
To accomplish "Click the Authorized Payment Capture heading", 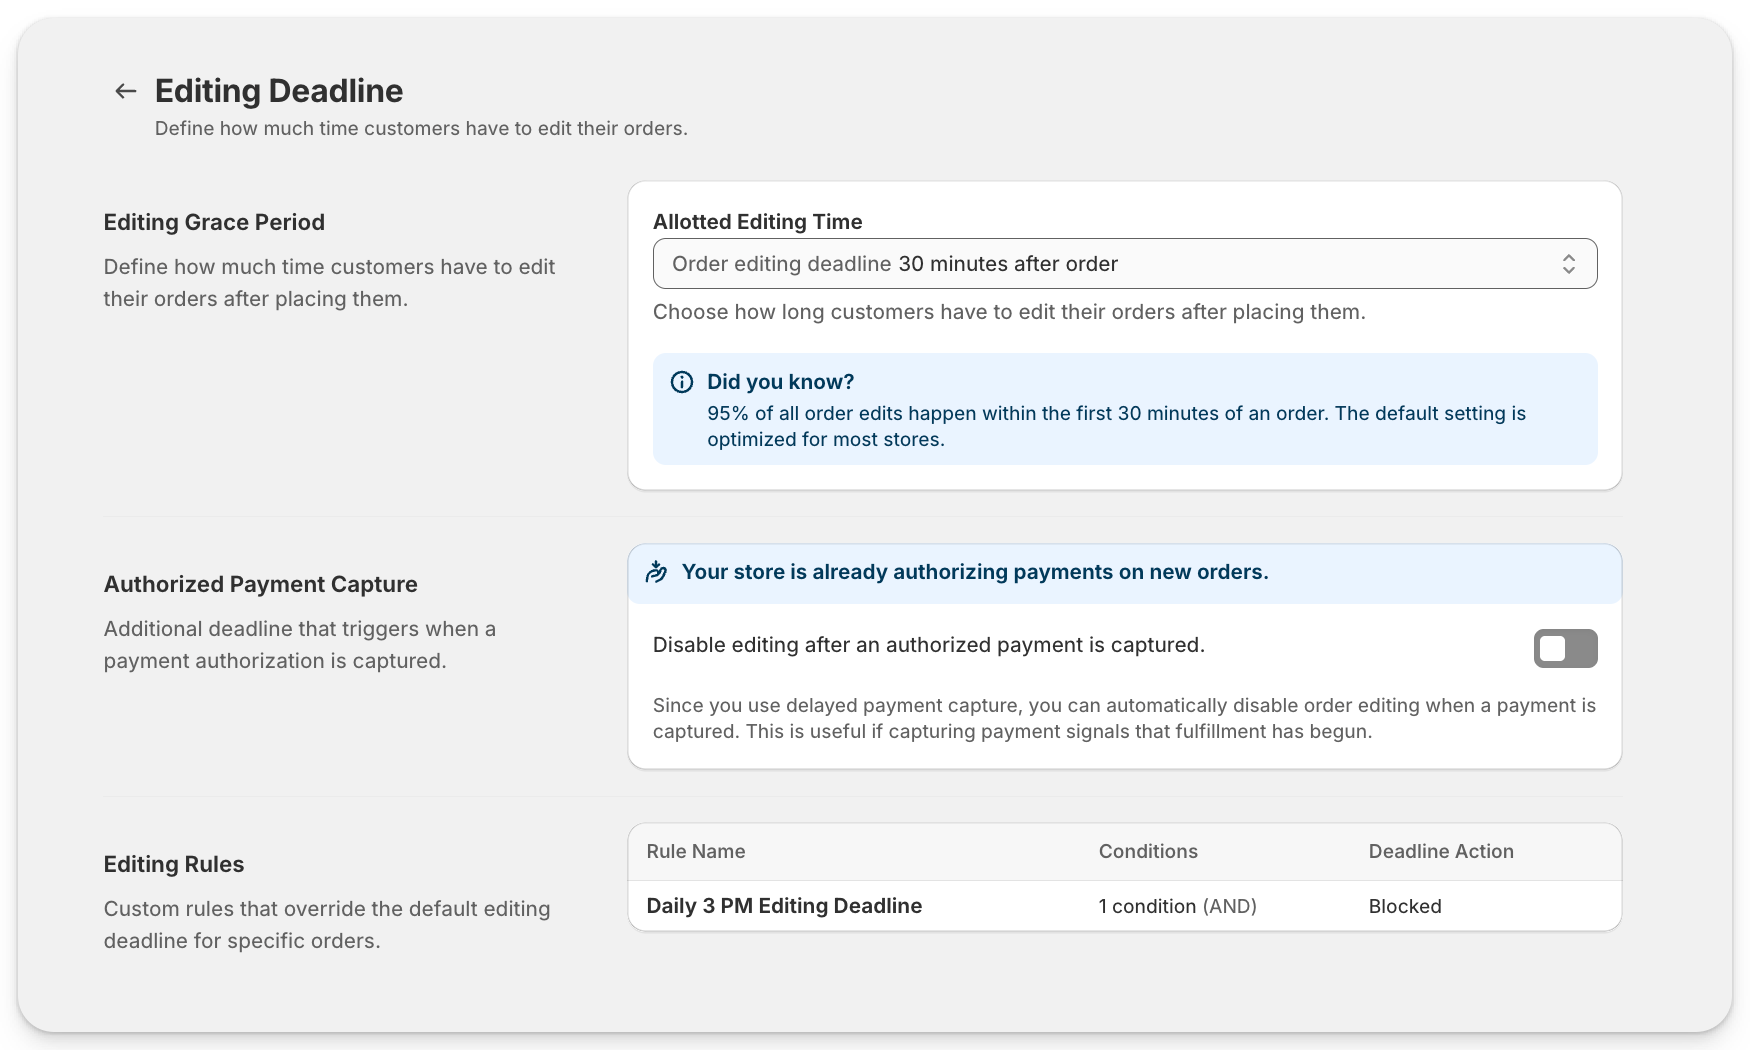I will [261, 584].
